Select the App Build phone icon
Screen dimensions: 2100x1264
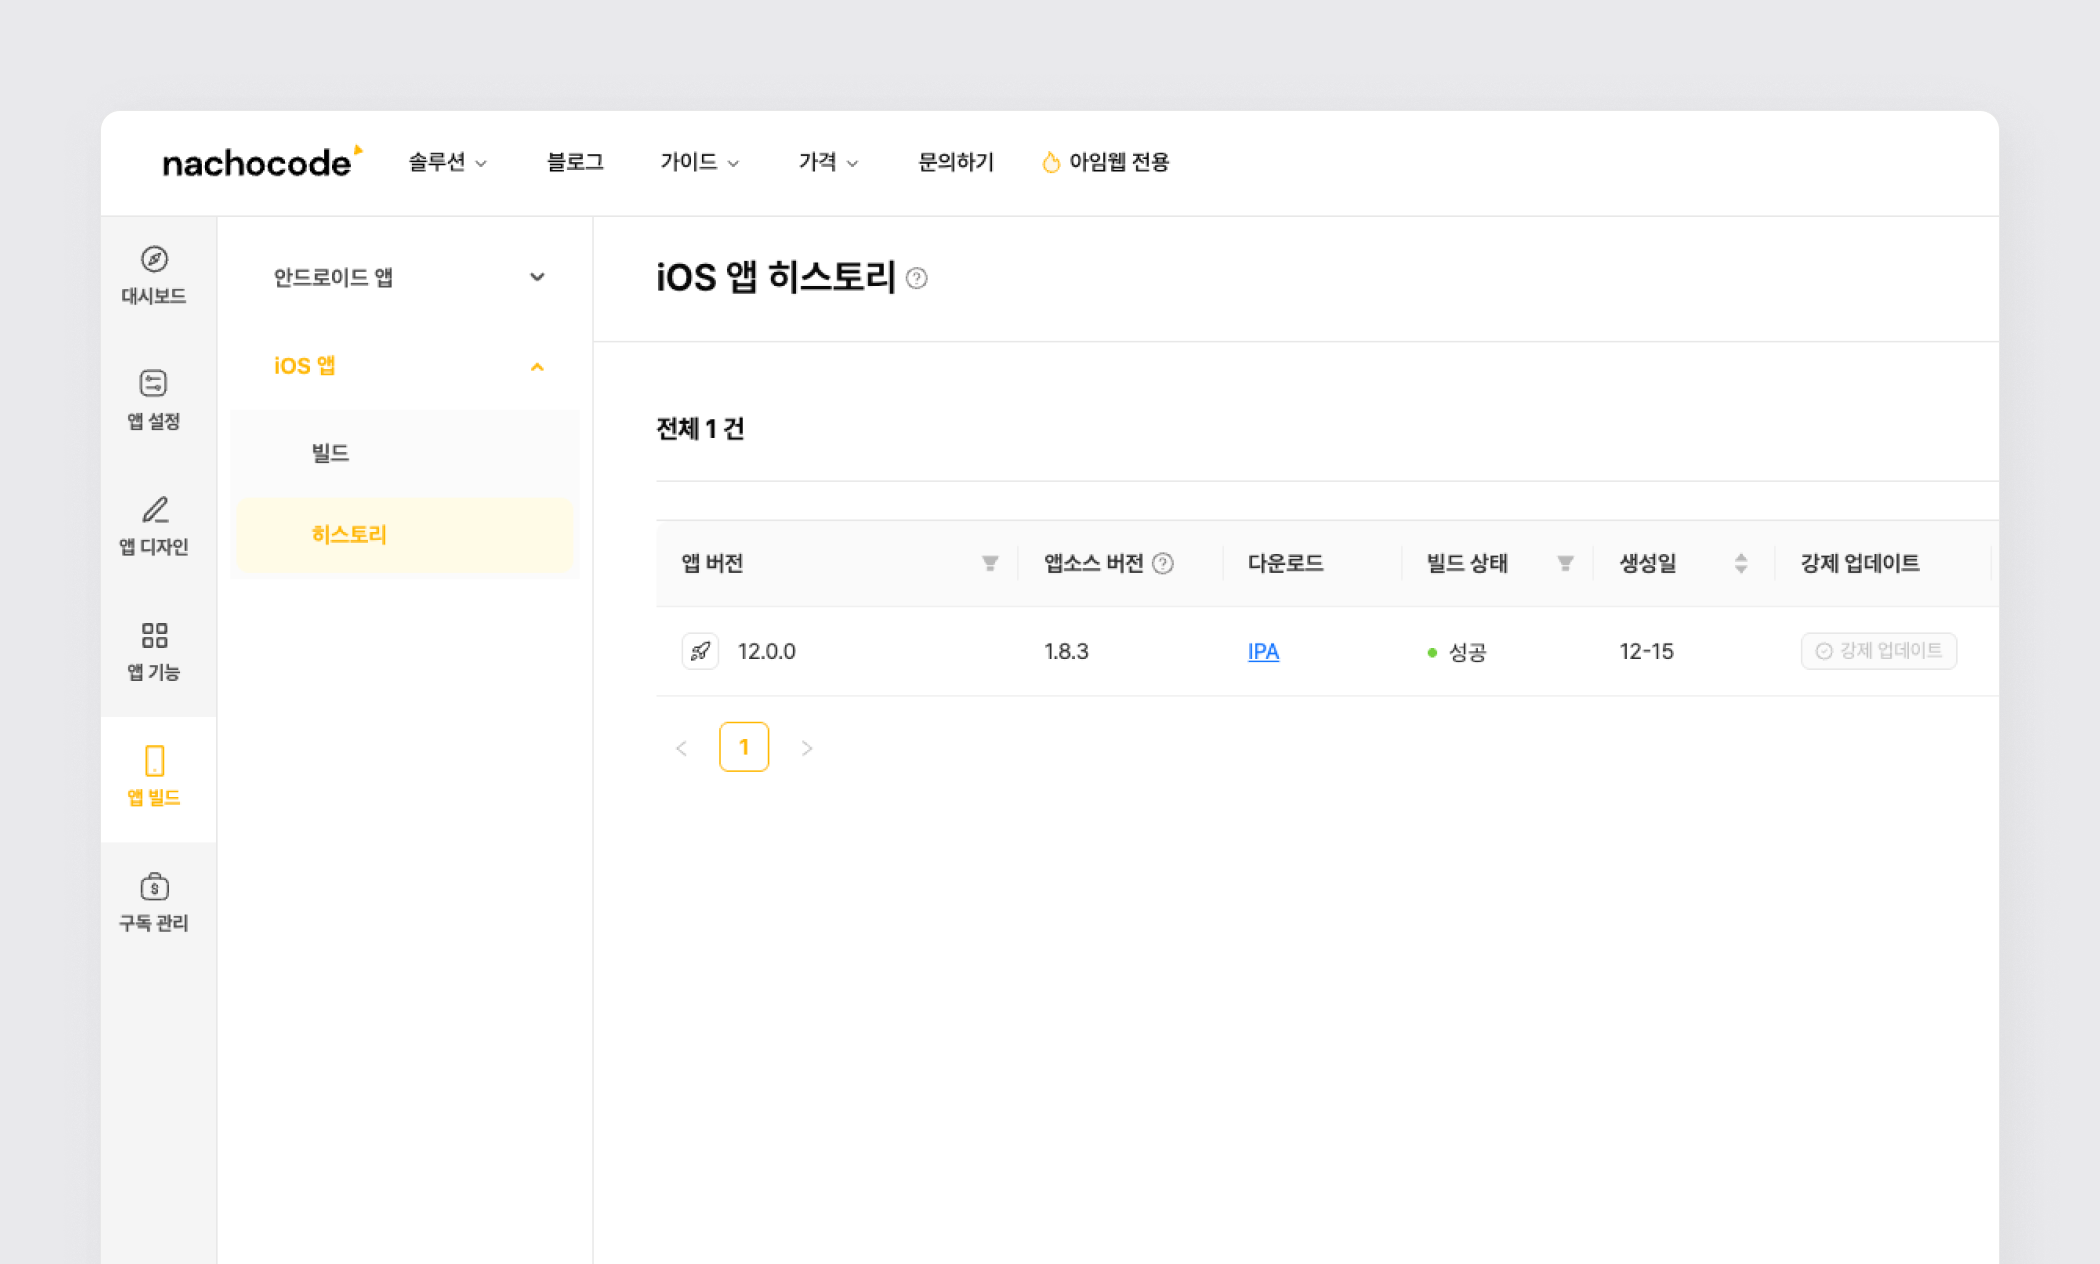pos(154,761)
